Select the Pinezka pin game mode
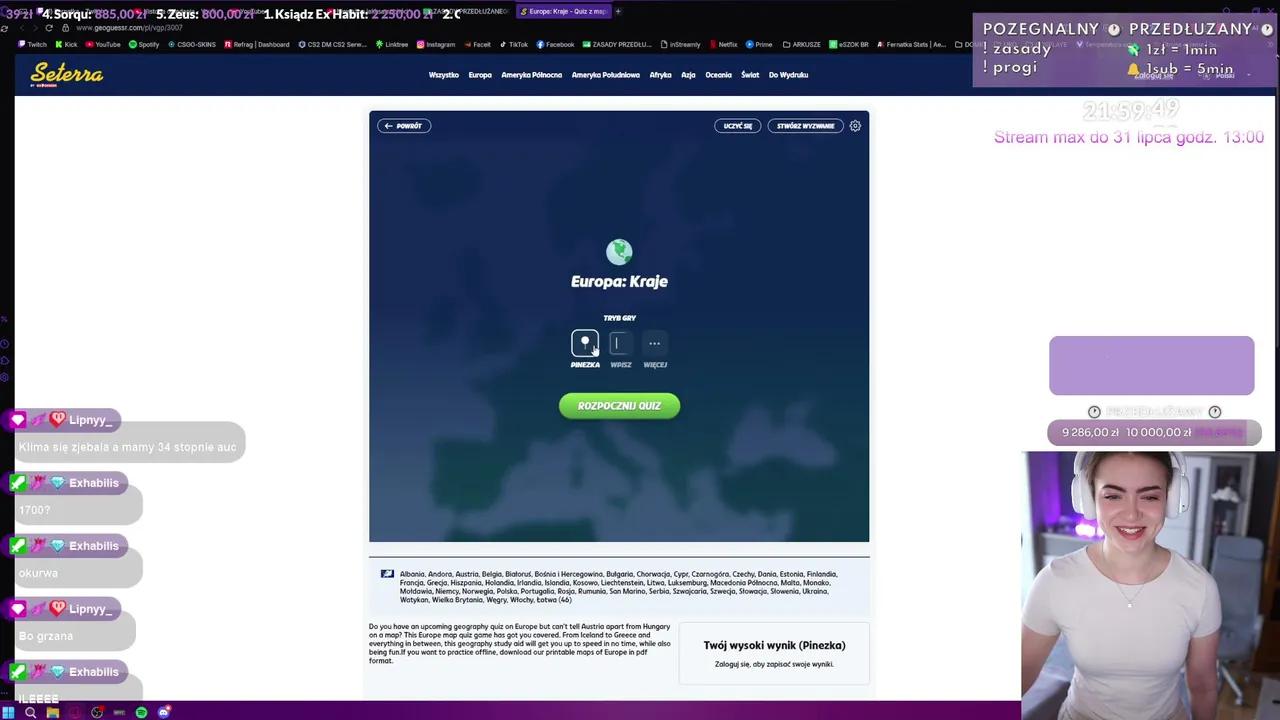The image size is (1280, 720). (x=585, y=343)
